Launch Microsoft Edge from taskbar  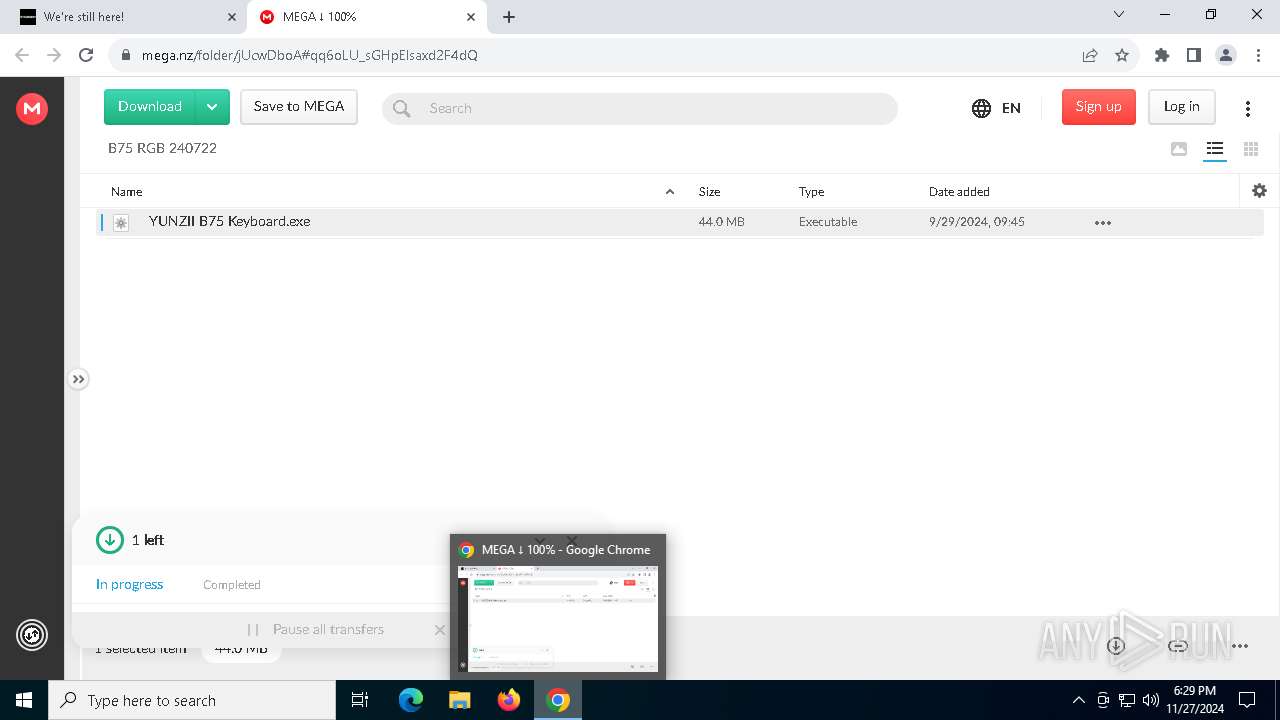411,700
